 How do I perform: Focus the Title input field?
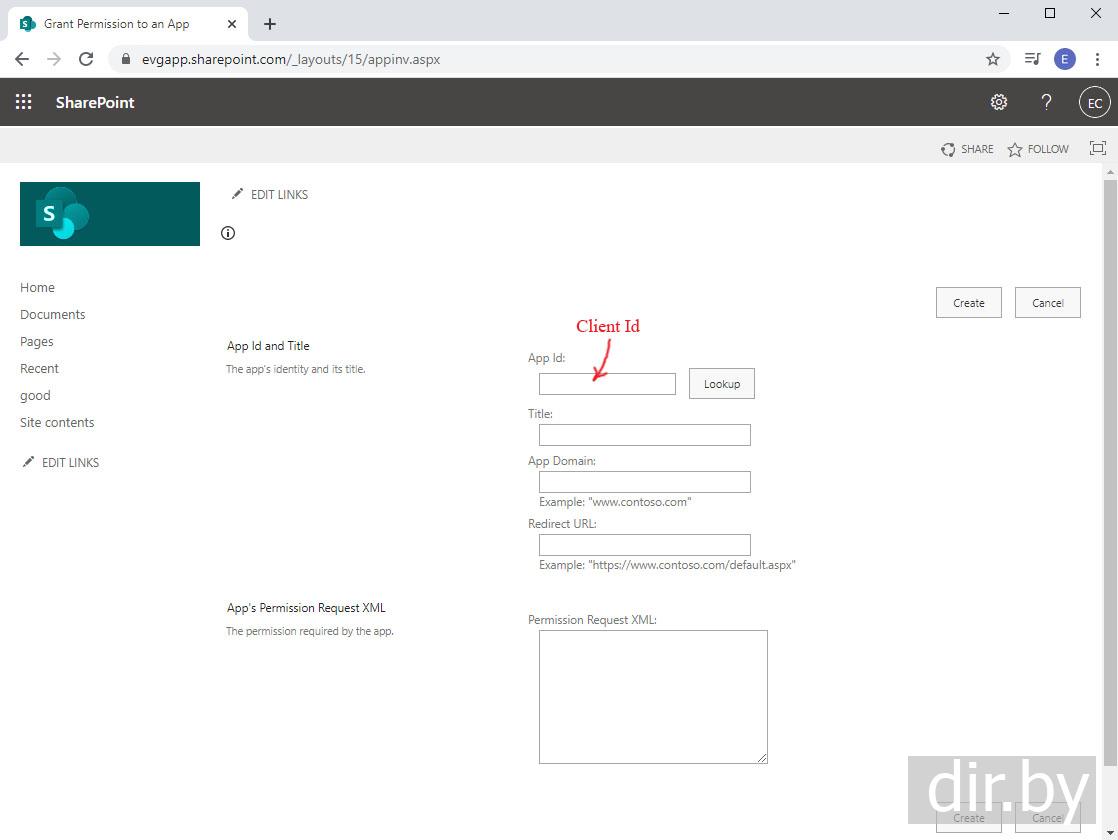645,435
